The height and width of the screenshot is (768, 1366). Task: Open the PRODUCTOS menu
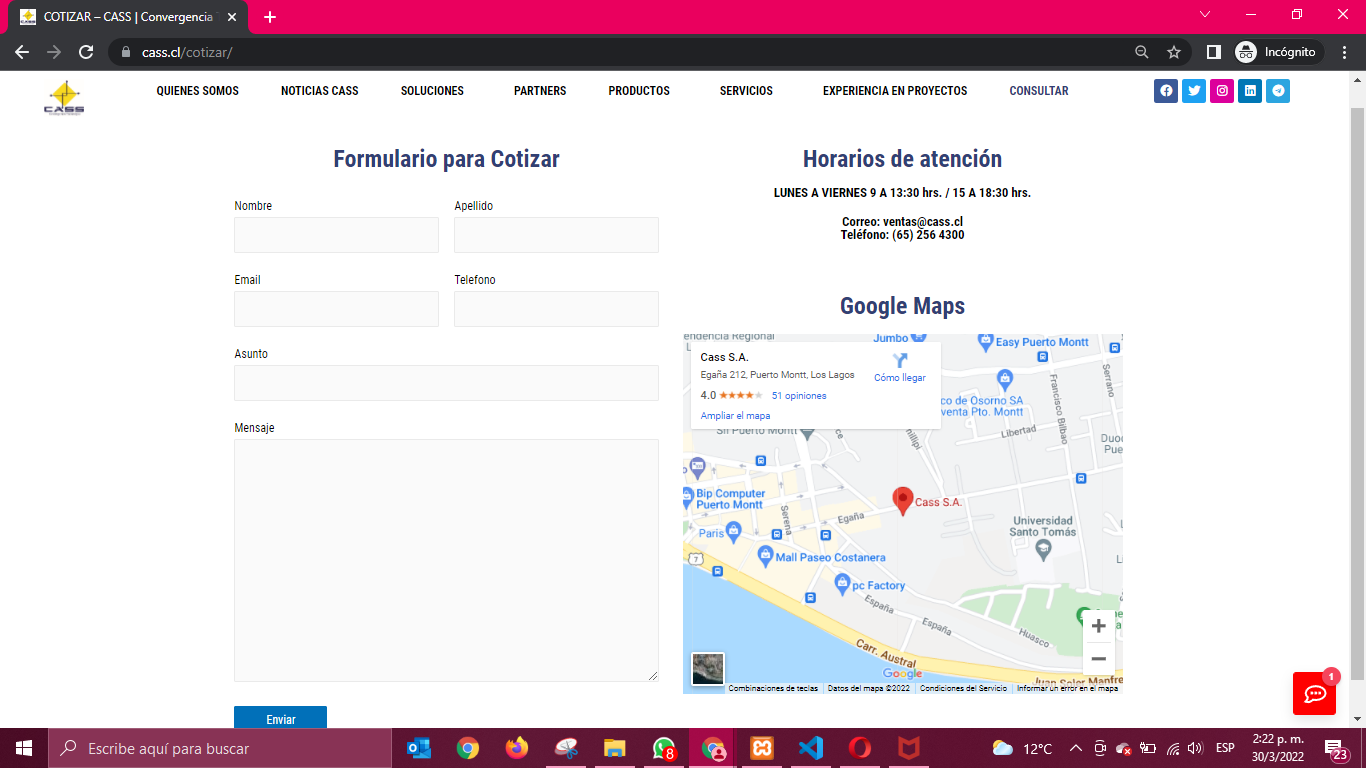(639, 91)
